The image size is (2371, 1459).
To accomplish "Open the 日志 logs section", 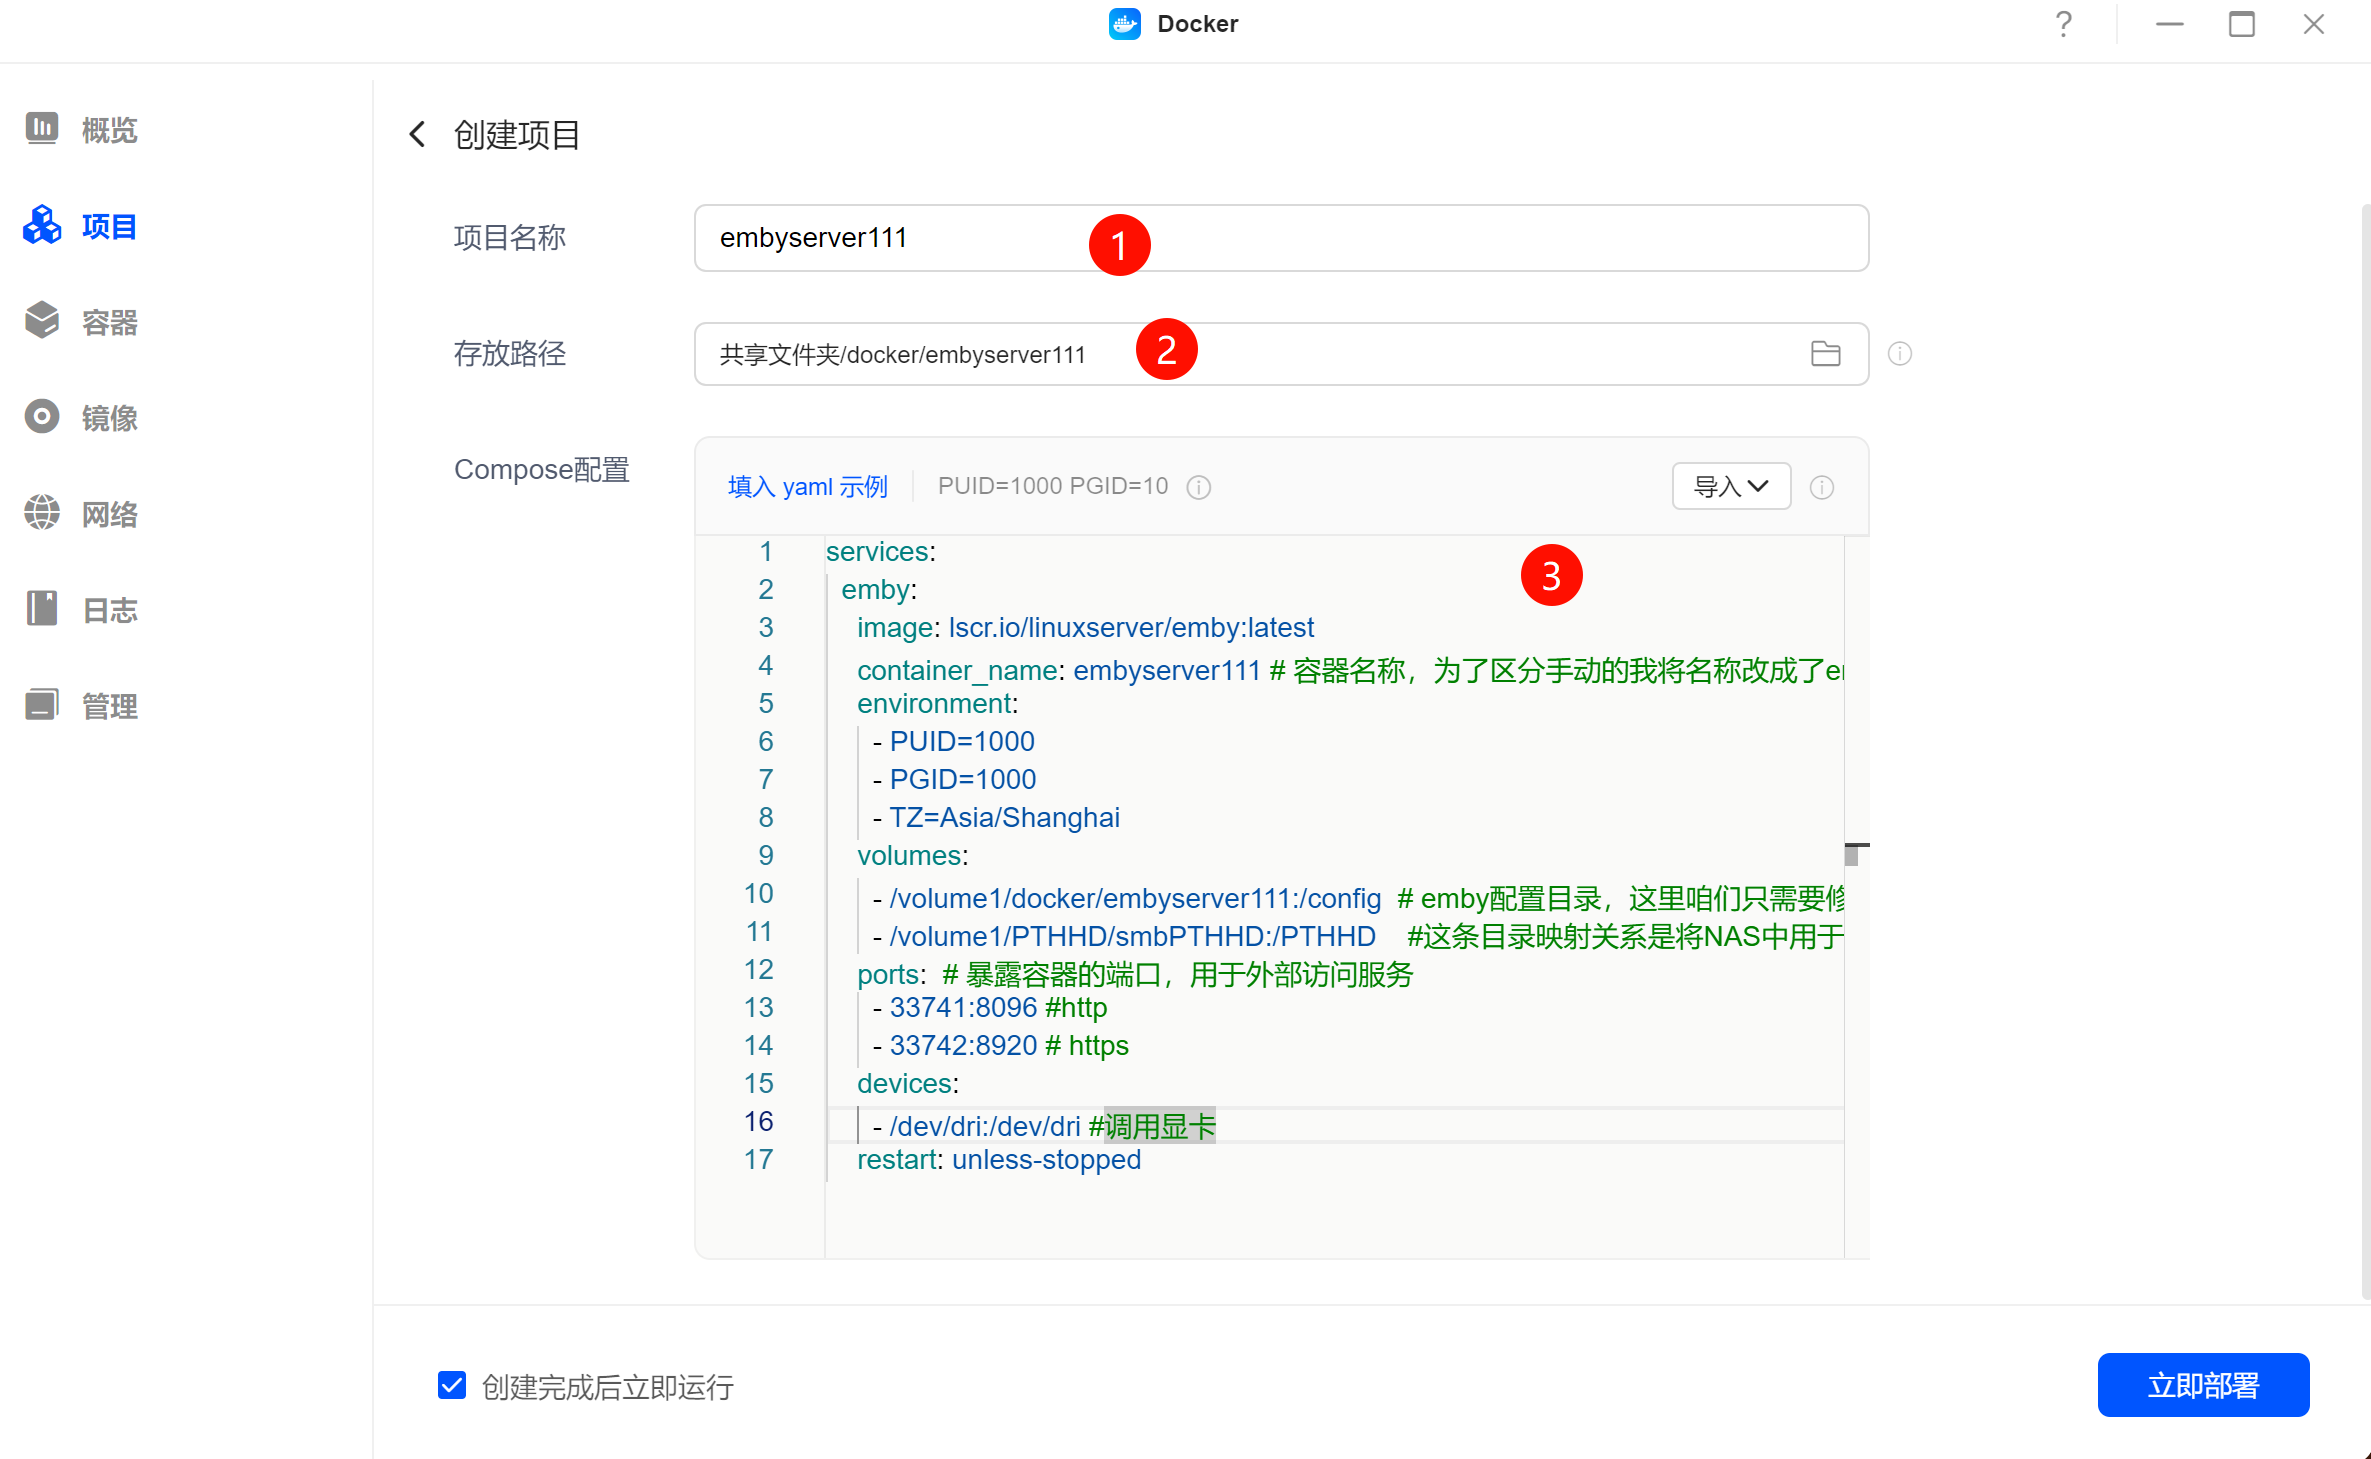I will click(82, 610).
